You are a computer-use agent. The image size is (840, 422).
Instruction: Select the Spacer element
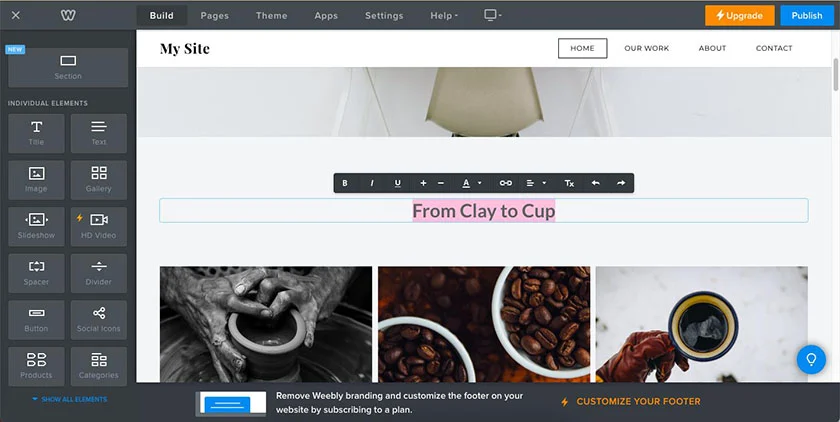click(x=36, y=273)
